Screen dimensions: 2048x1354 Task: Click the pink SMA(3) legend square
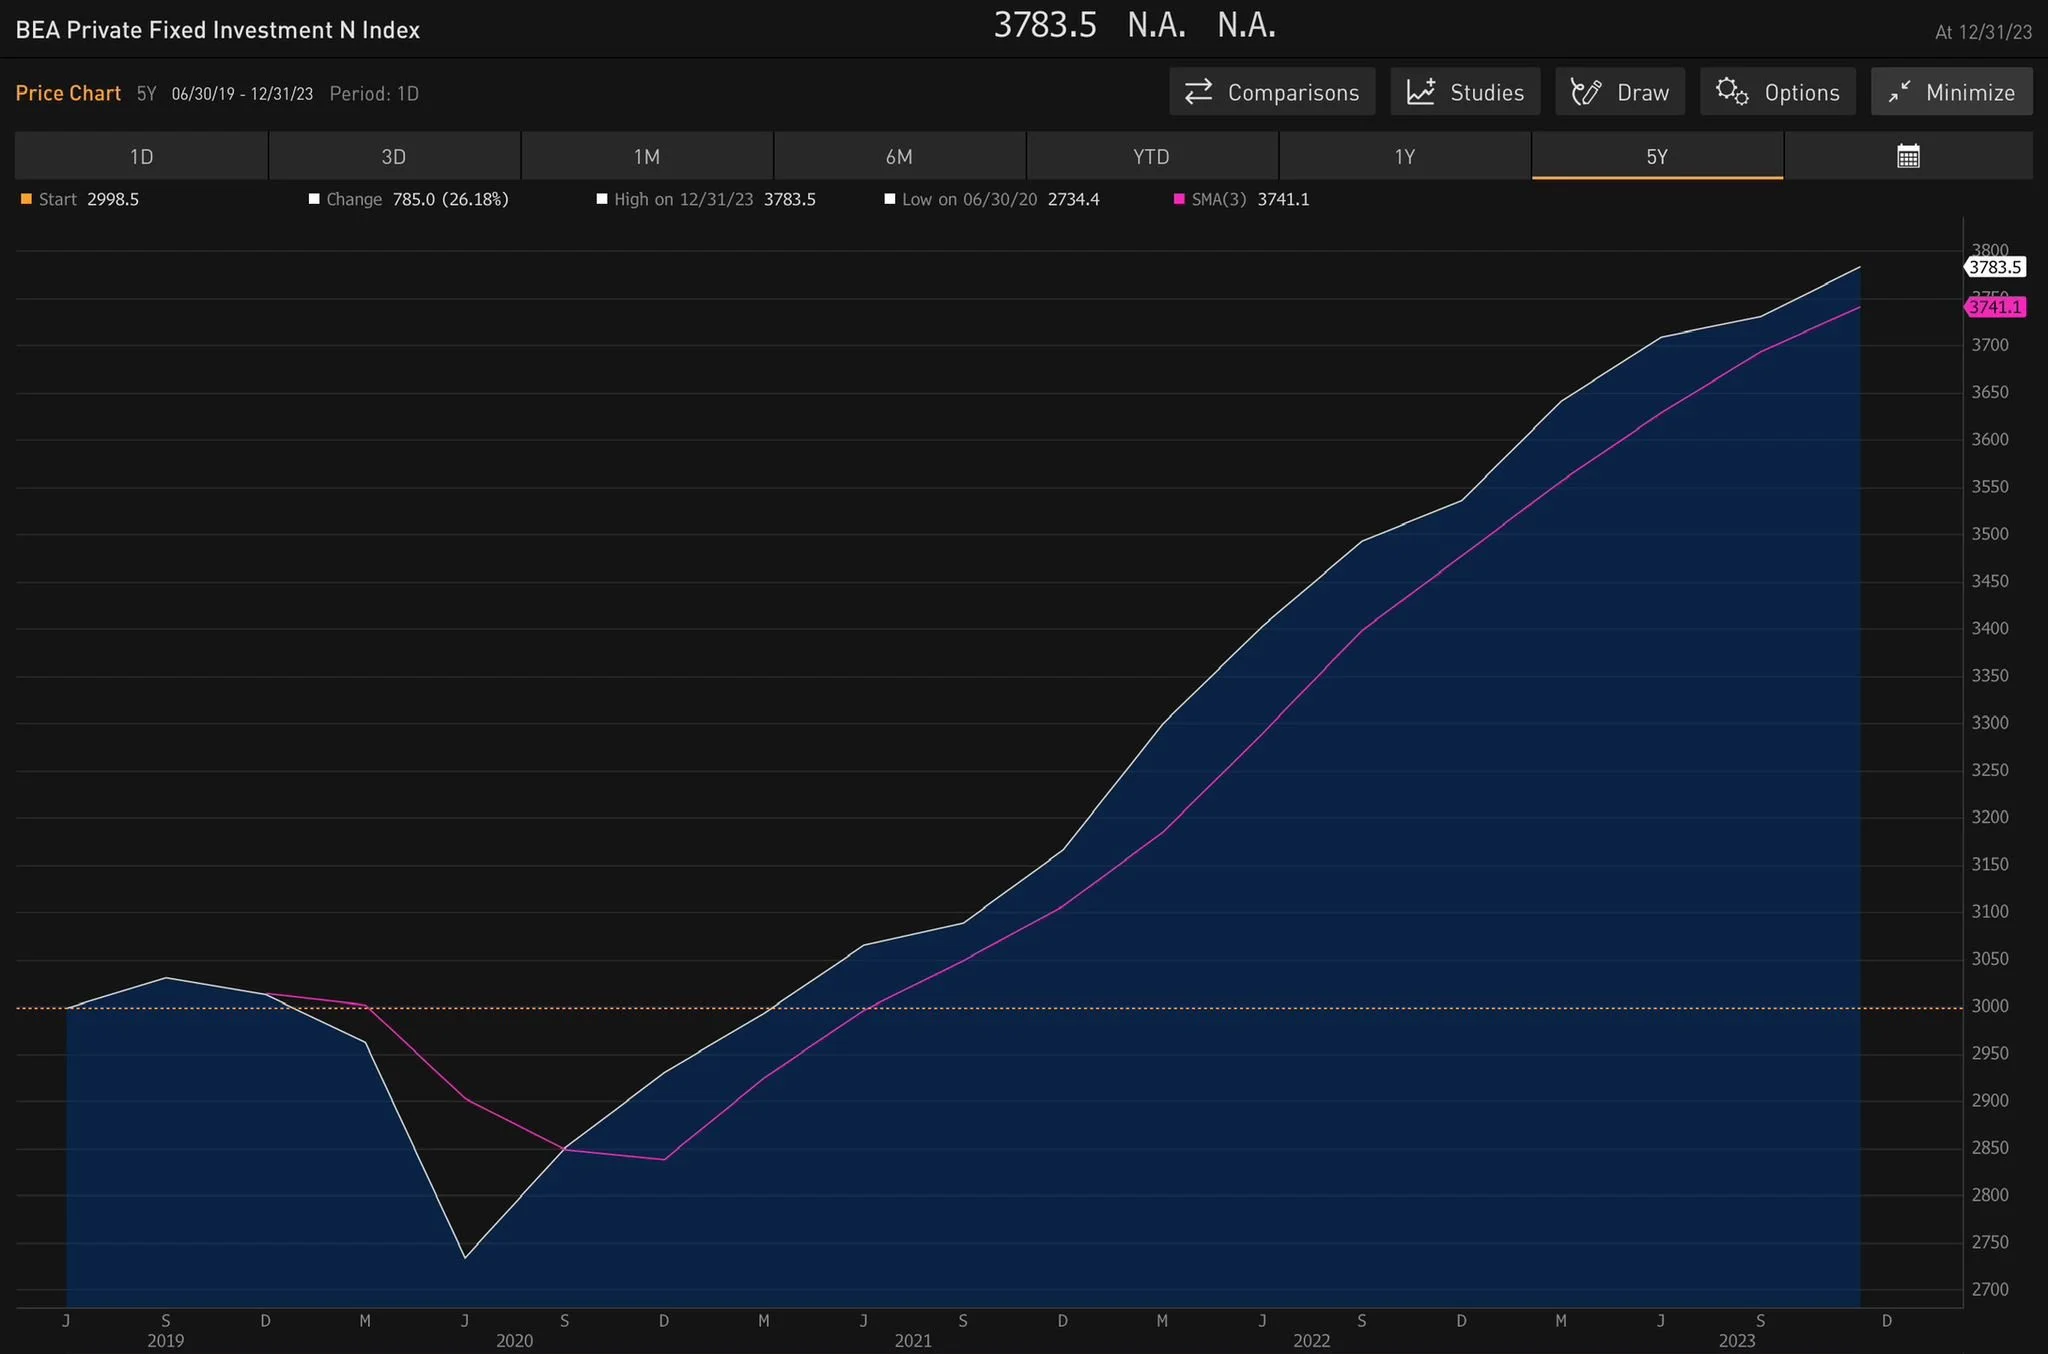pyautogui.click(x=1179, y=199)
